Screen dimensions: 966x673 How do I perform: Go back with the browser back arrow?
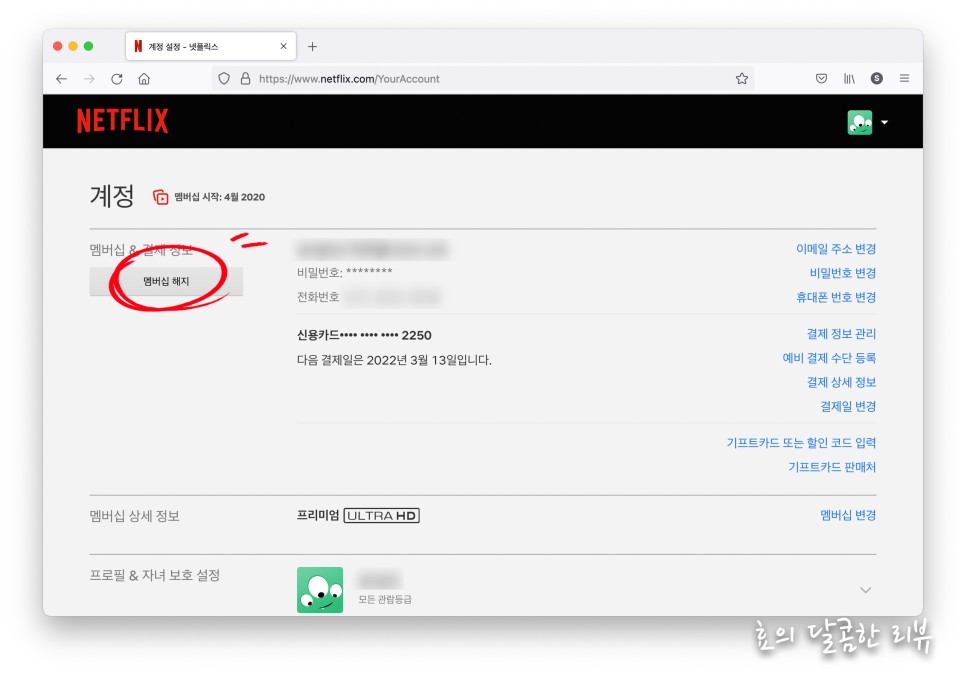click(x=61, y=79)
